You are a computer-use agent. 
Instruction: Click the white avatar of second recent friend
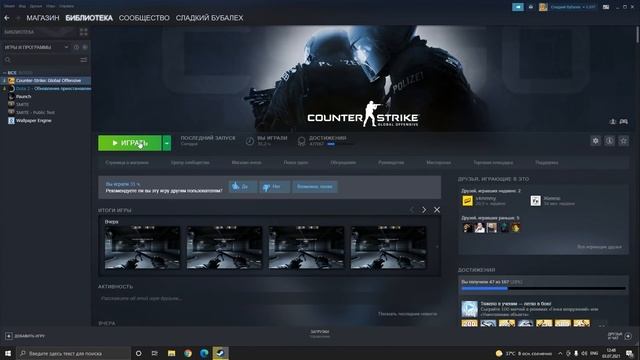pyautogui.click(x=536, y=200)
